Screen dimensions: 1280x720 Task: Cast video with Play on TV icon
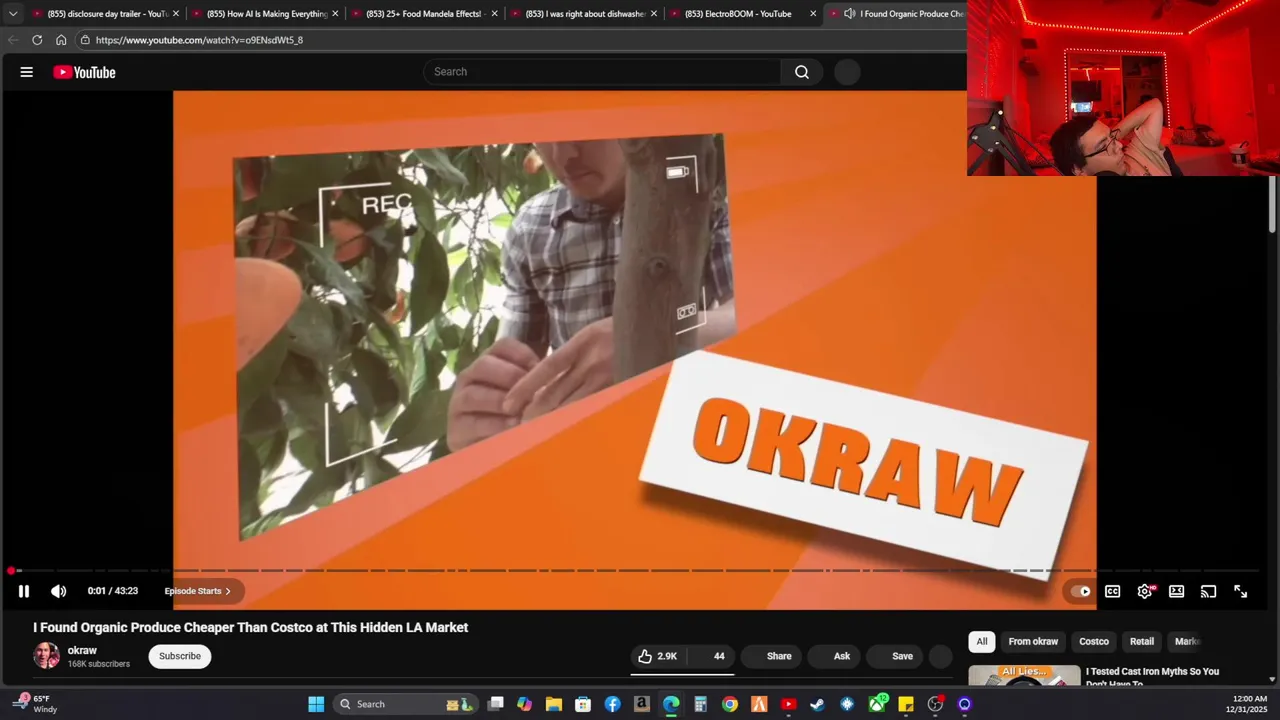coord(1208,591)
